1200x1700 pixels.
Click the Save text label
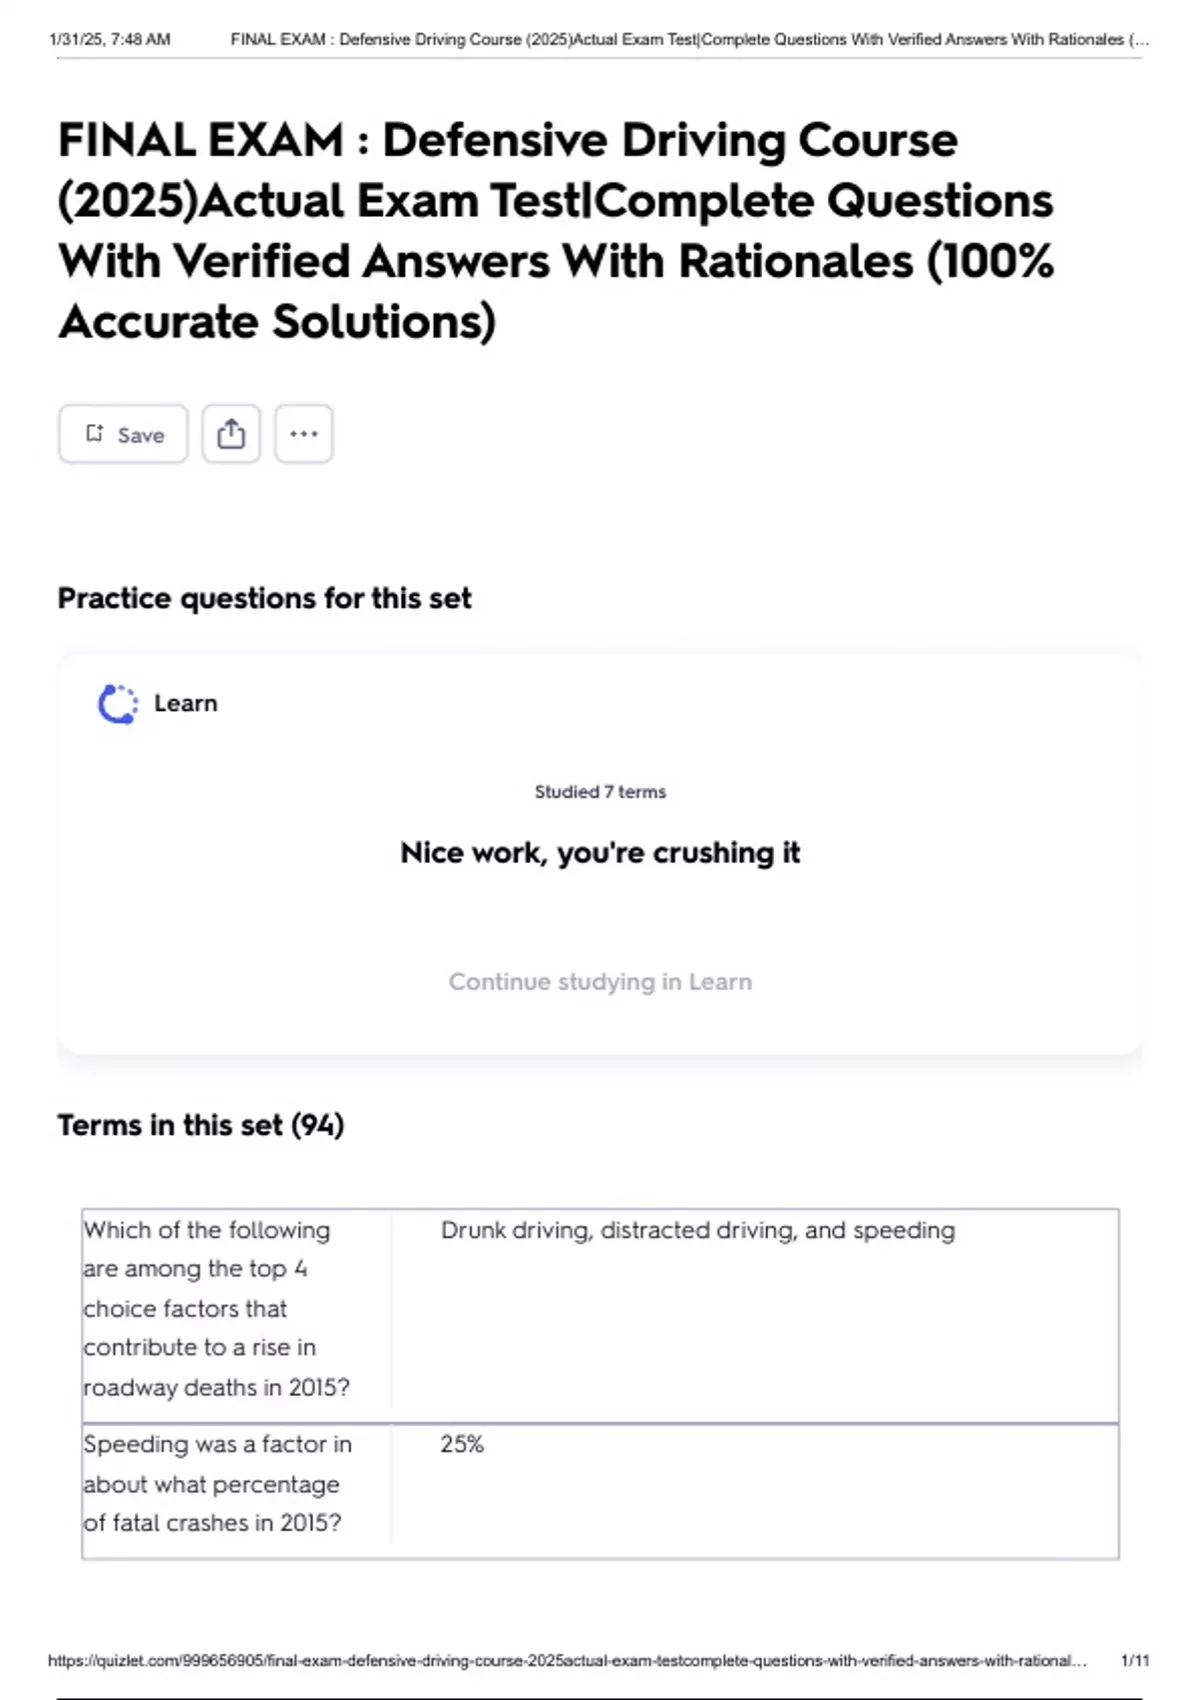pyautogui.click(x=140, y=435)
